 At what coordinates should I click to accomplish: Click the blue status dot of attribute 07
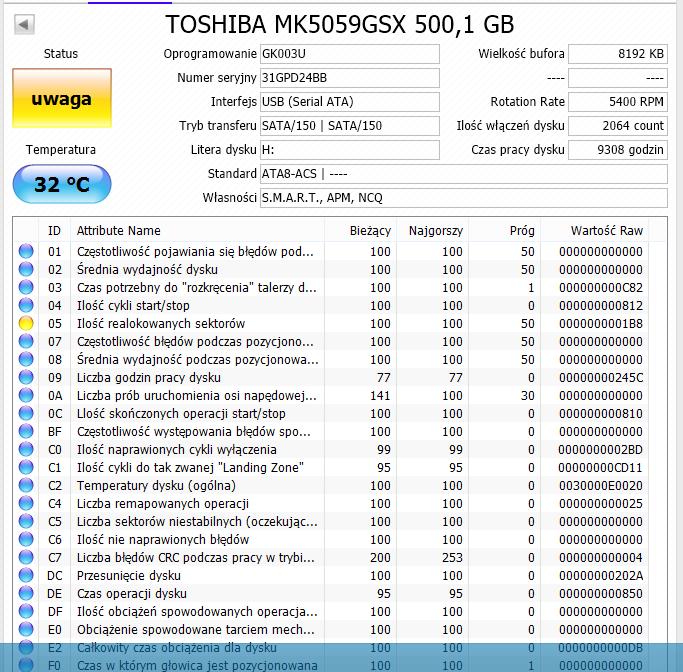coord(26,341)
